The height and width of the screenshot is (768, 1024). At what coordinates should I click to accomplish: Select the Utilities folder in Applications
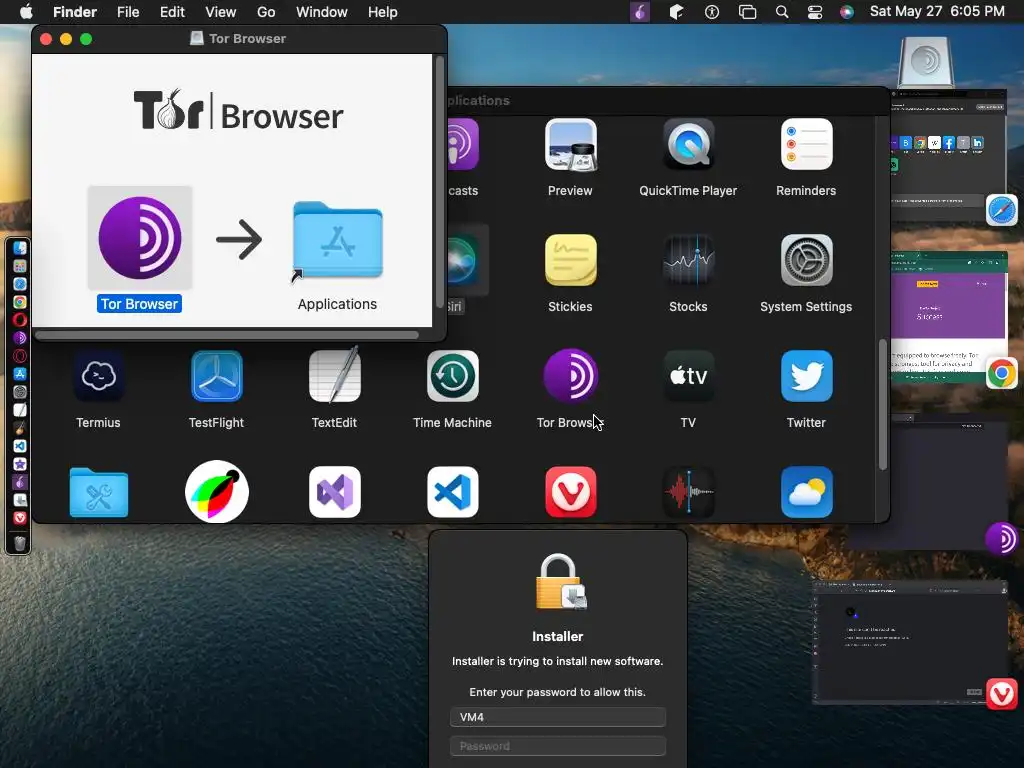pyautogui.click(x=98, y=492)
